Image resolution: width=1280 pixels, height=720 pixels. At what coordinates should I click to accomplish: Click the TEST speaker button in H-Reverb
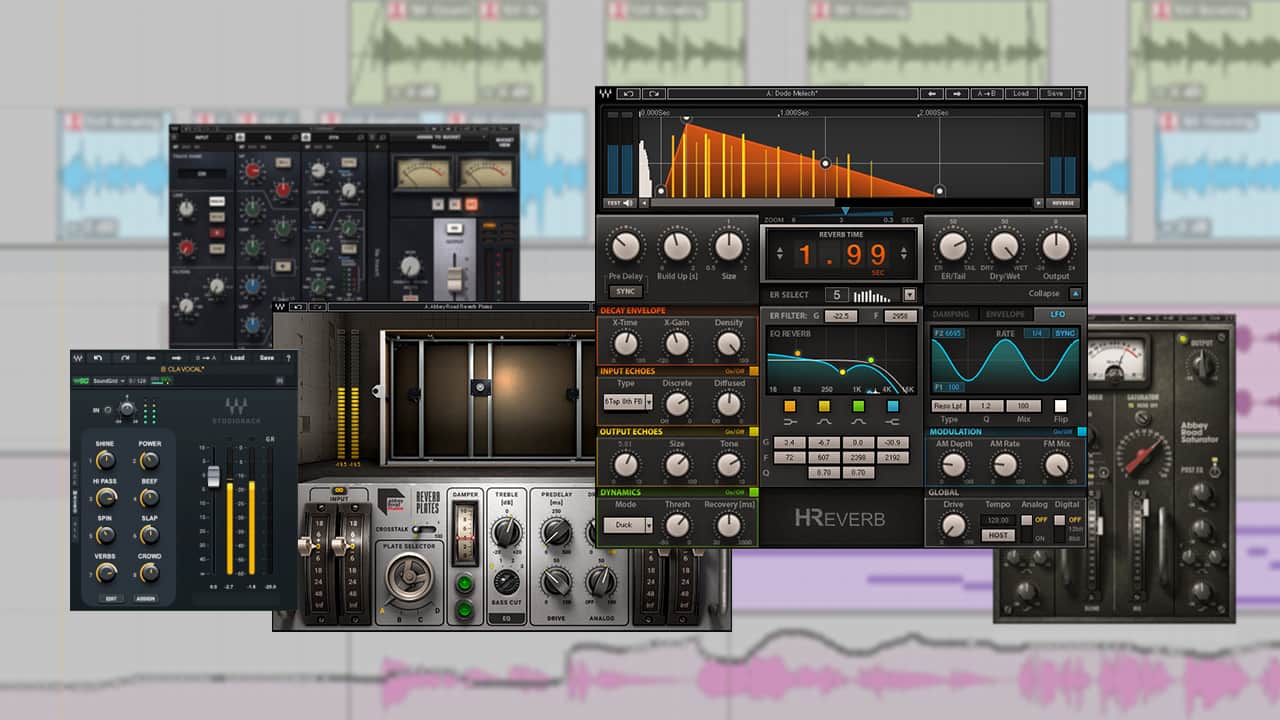(x=621, y=203)
